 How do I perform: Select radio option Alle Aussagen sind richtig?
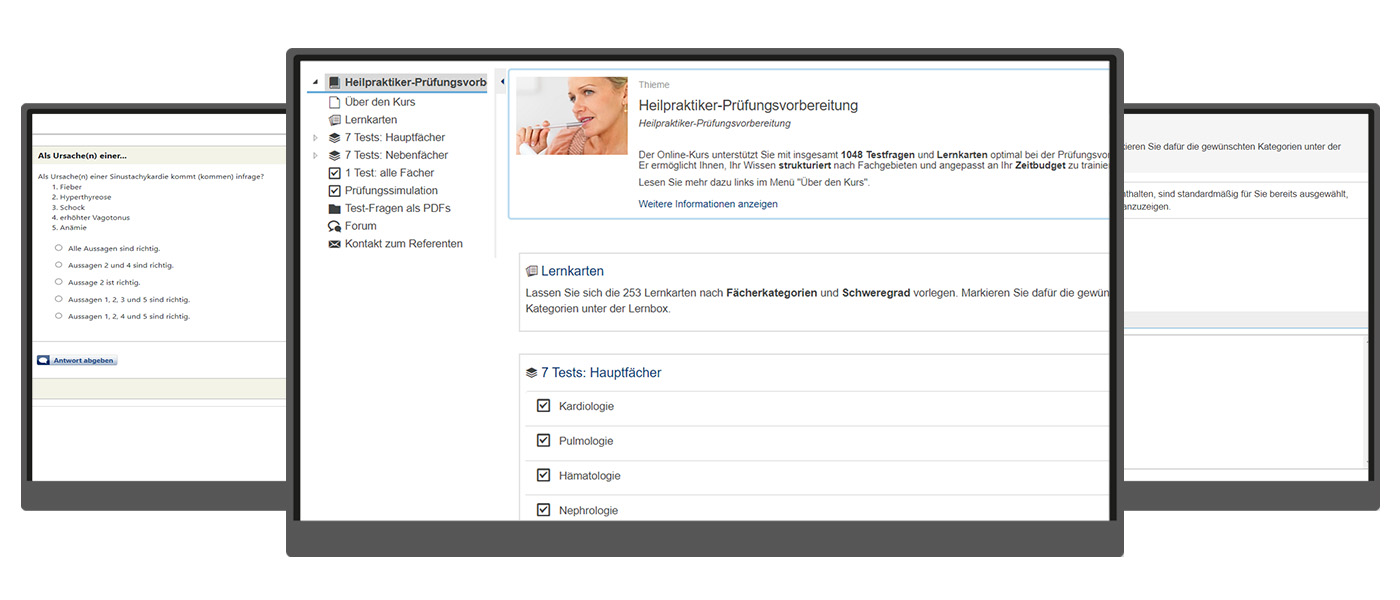[59, 248]
